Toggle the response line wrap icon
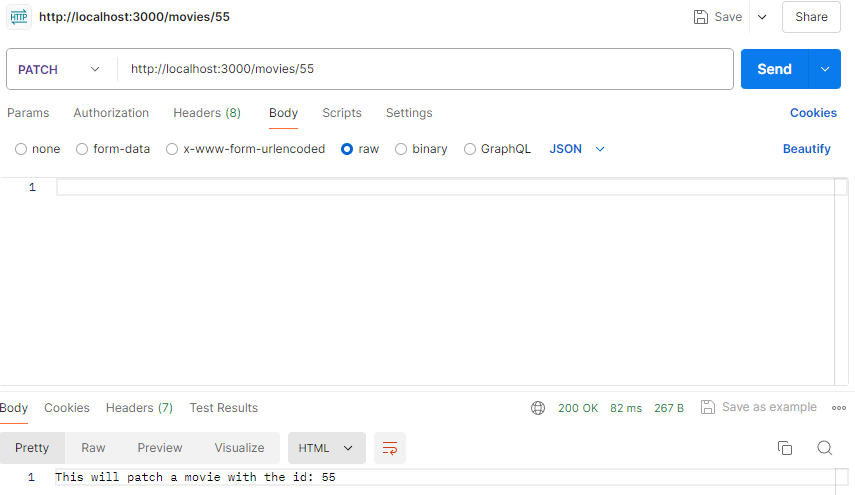Screen dimensions: 855x495 (x=390, y=448)
